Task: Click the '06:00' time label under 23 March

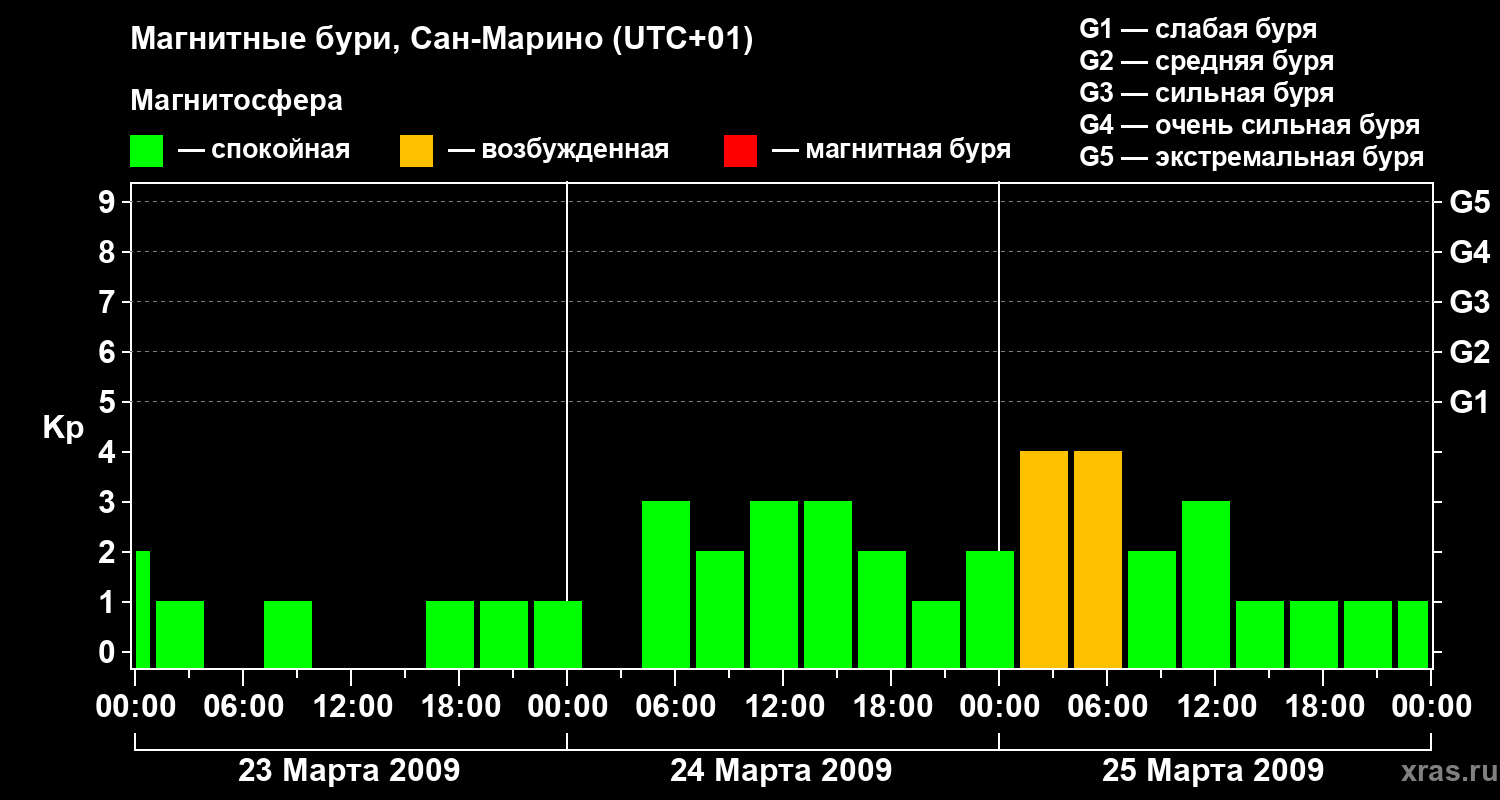Action: point(243,707)
